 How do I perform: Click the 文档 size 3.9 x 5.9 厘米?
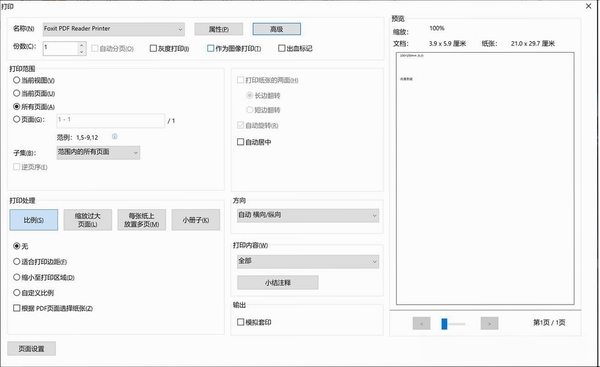447,44
